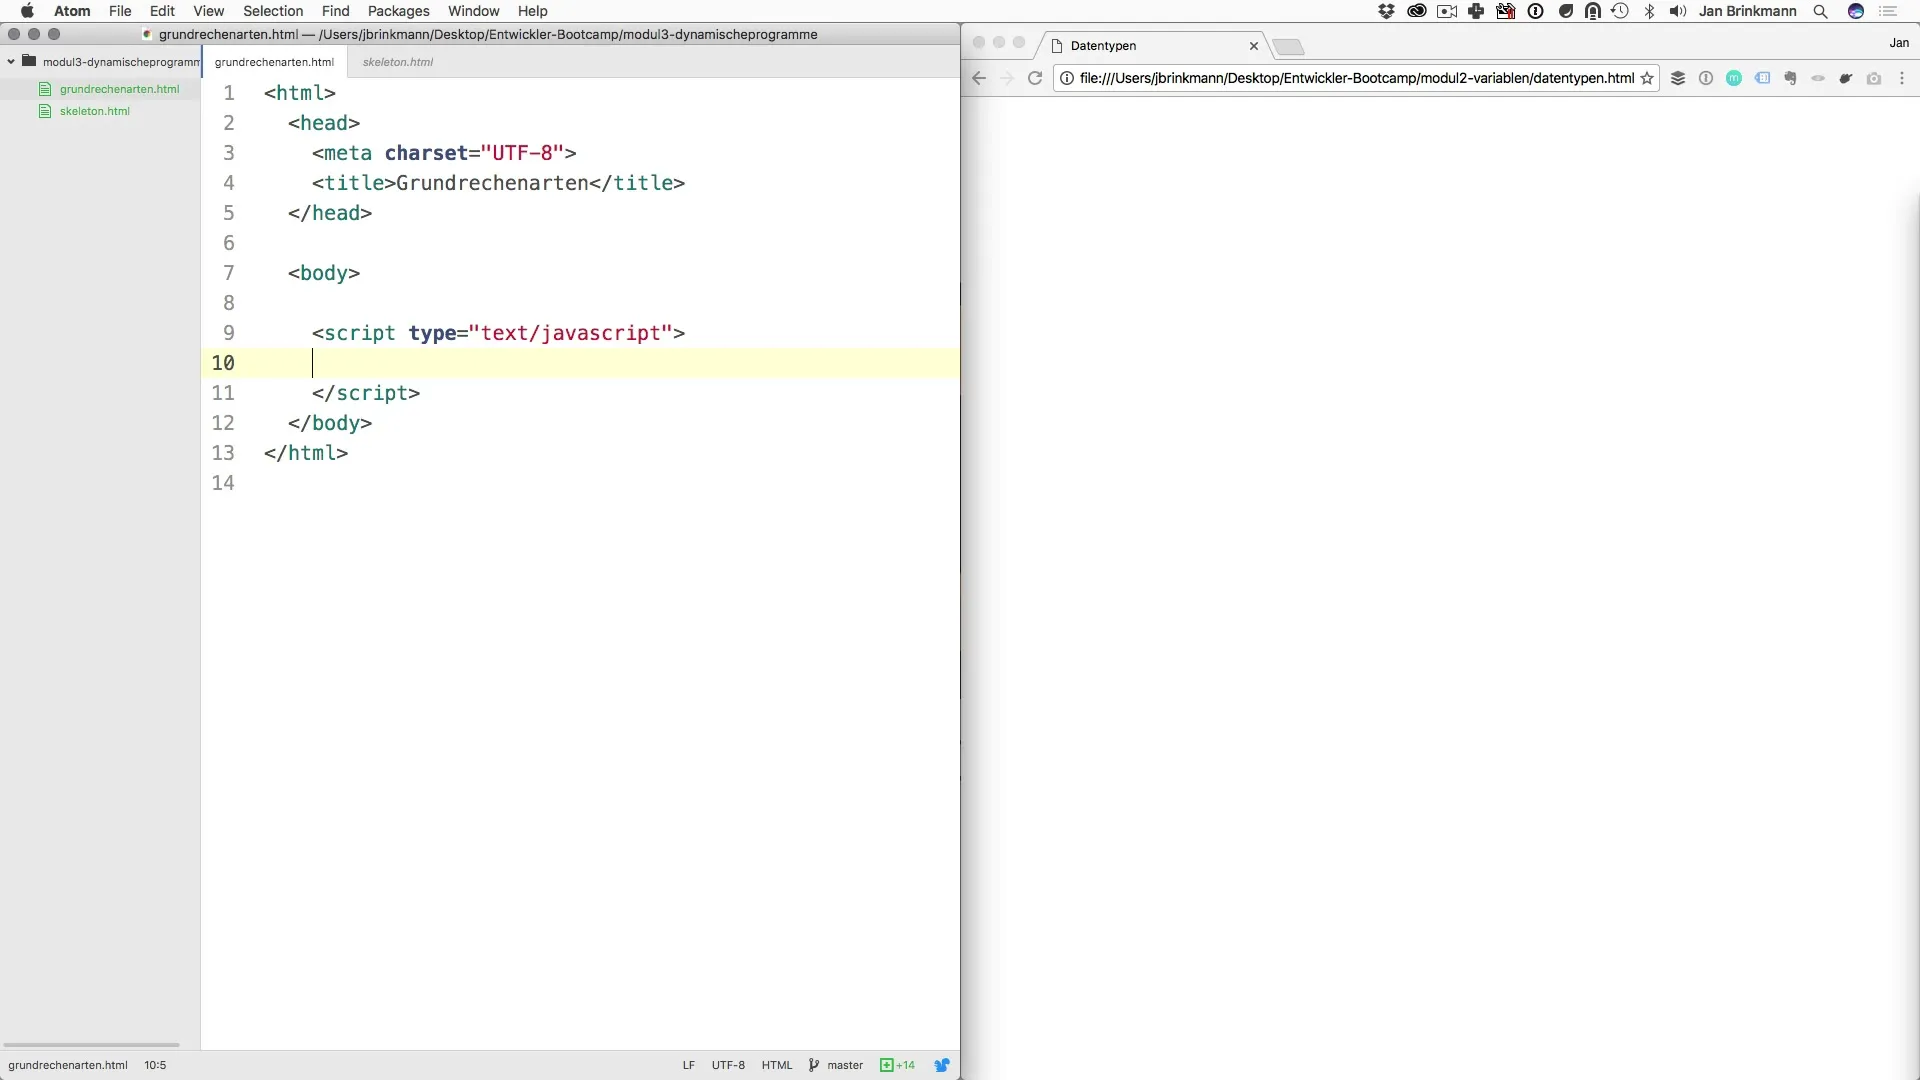Open the Find menu
The image size is (1920, 1080).
pyautogui.click(x=335, y=11)
